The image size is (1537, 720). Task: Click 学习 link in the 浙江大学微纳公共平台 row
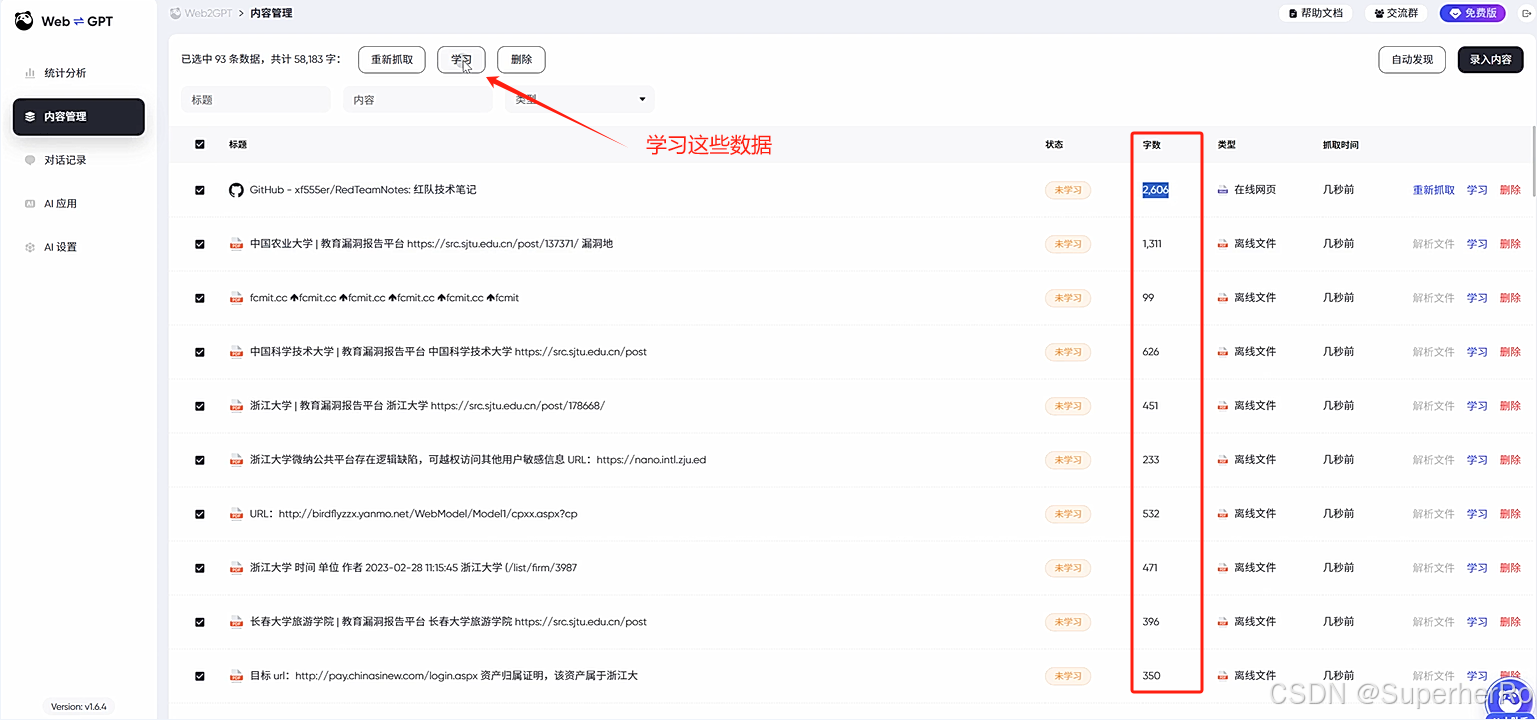1477,460
